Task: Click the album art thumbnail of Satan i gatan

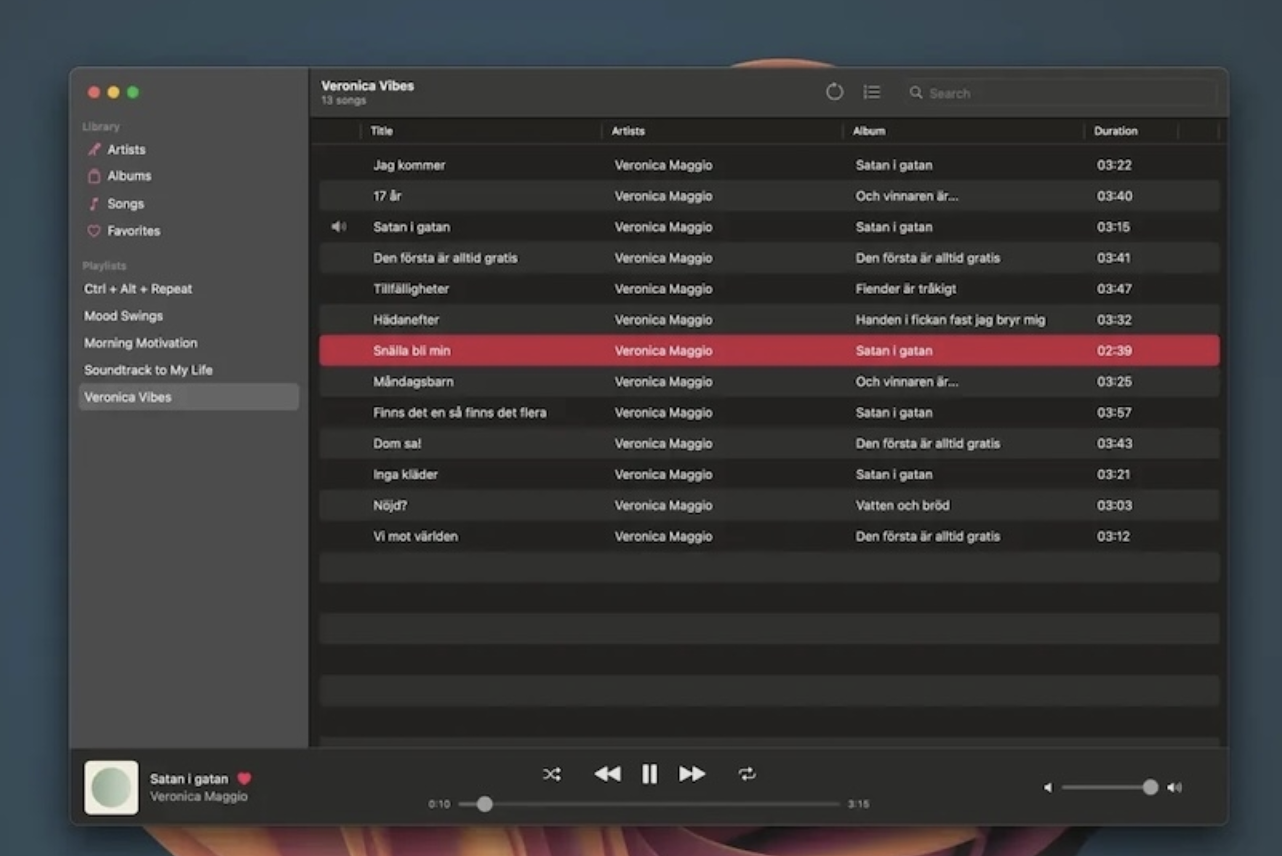Action: (110, 787)
